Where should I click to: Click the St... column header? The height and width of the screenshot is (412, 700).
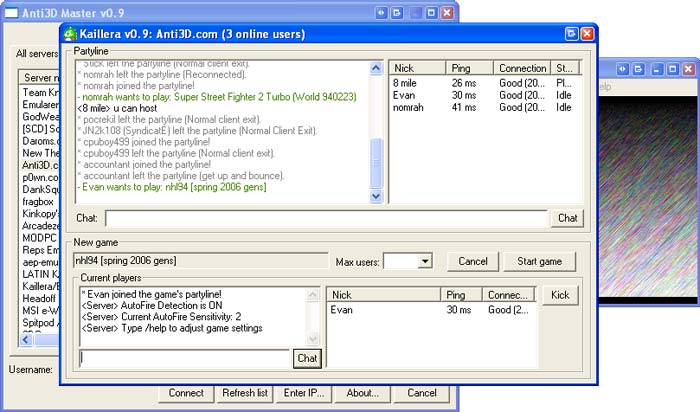click(x=565, y=68)
